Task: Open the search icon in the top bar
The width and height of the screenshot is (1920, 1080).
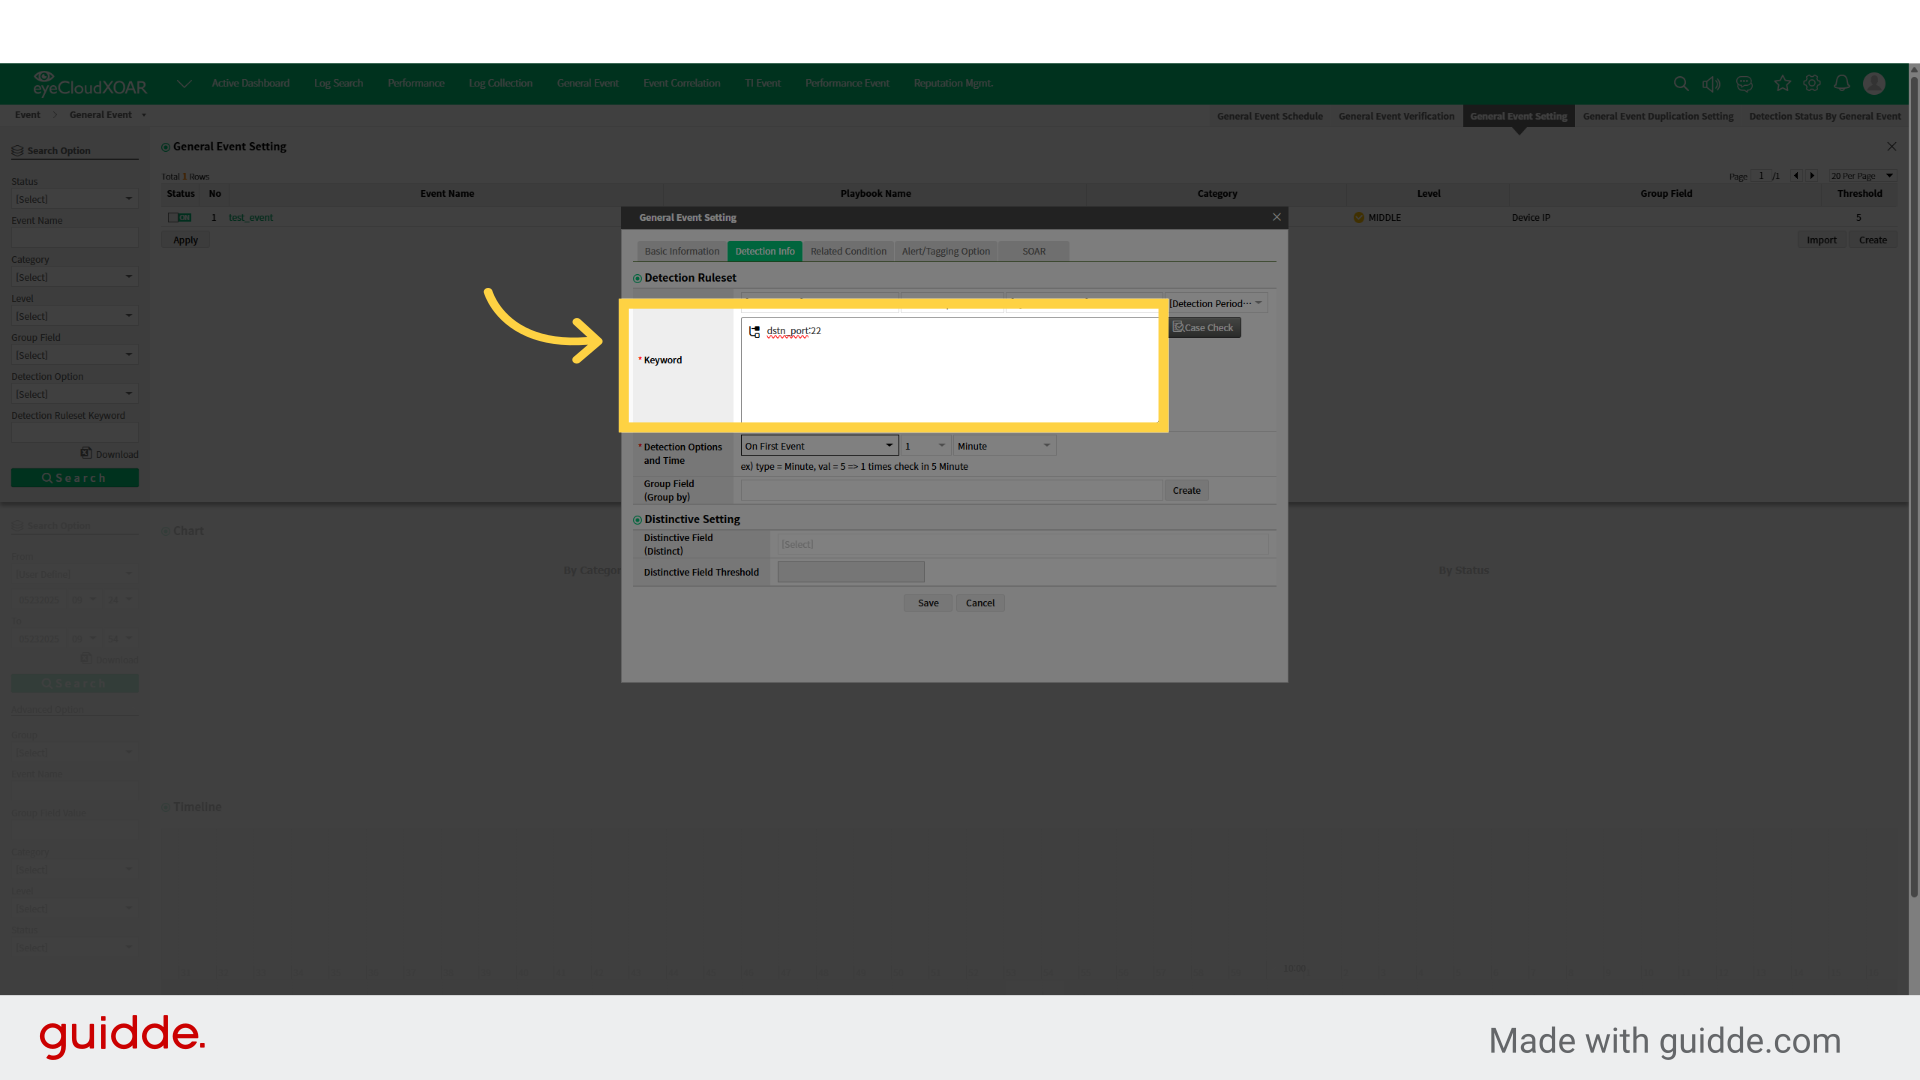Action: pyautogui.click(x=1681, y=84)
